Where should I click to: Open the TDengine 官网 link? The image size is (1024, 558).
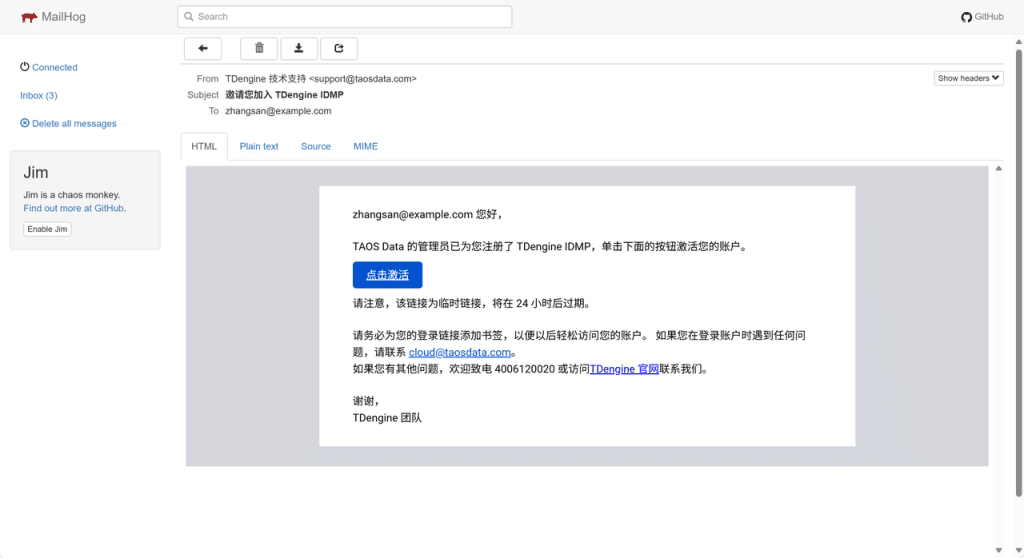(x=624, y=369)
